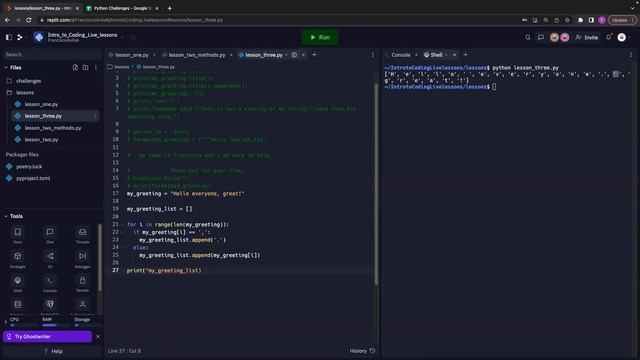
Task: Close the lesson_one.py editor tab
Action: 154,55
